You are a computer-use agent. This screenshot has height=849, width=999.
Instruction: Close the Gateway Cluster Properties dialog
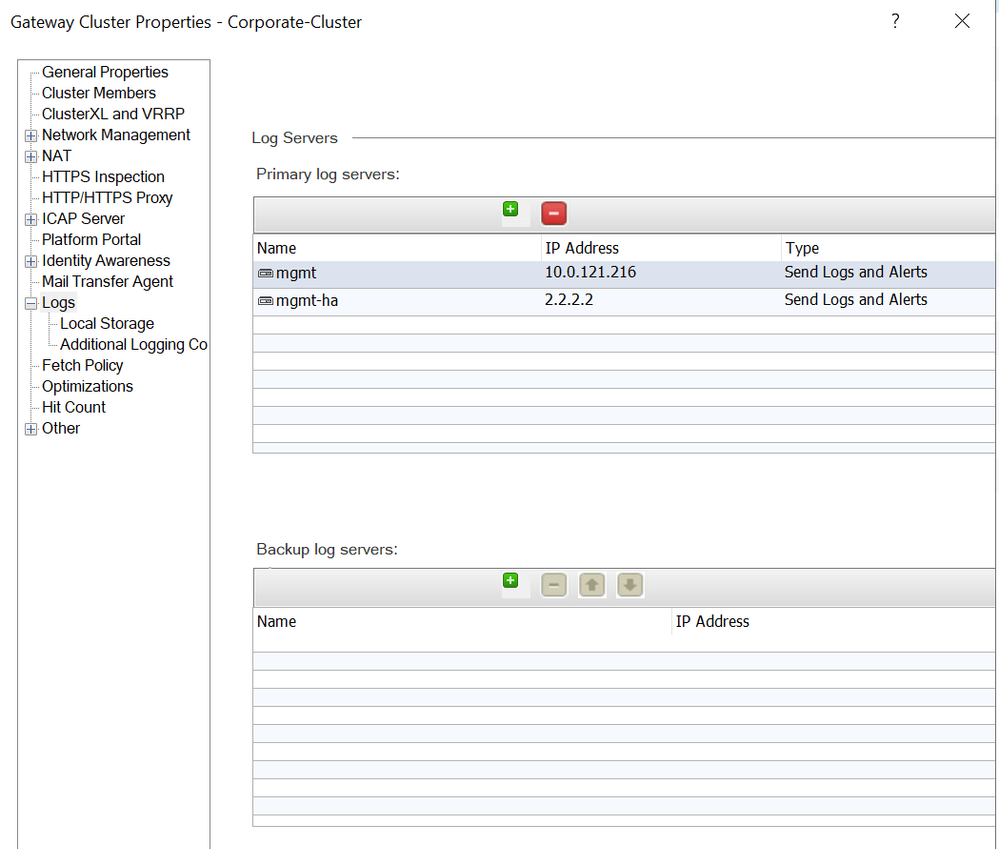962,21
